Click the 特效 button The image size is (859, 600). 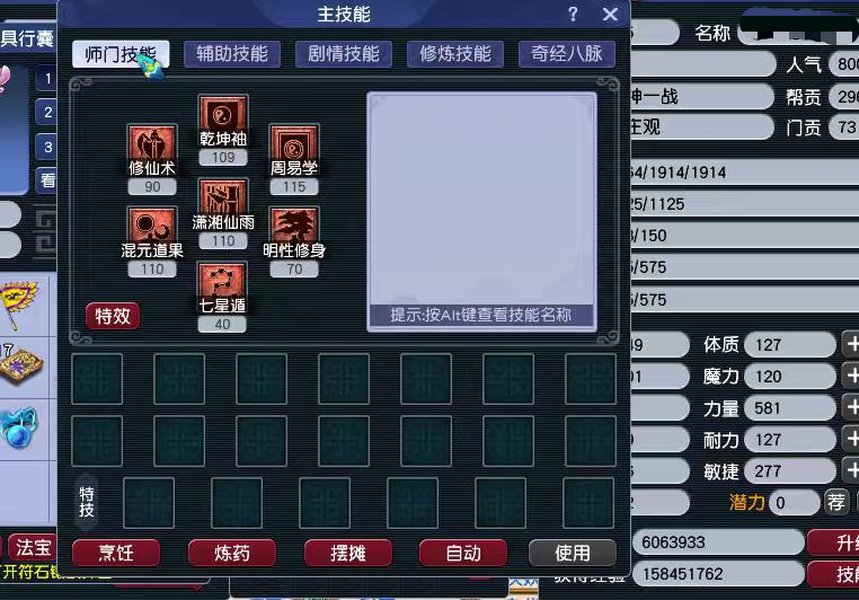point(112,316)
